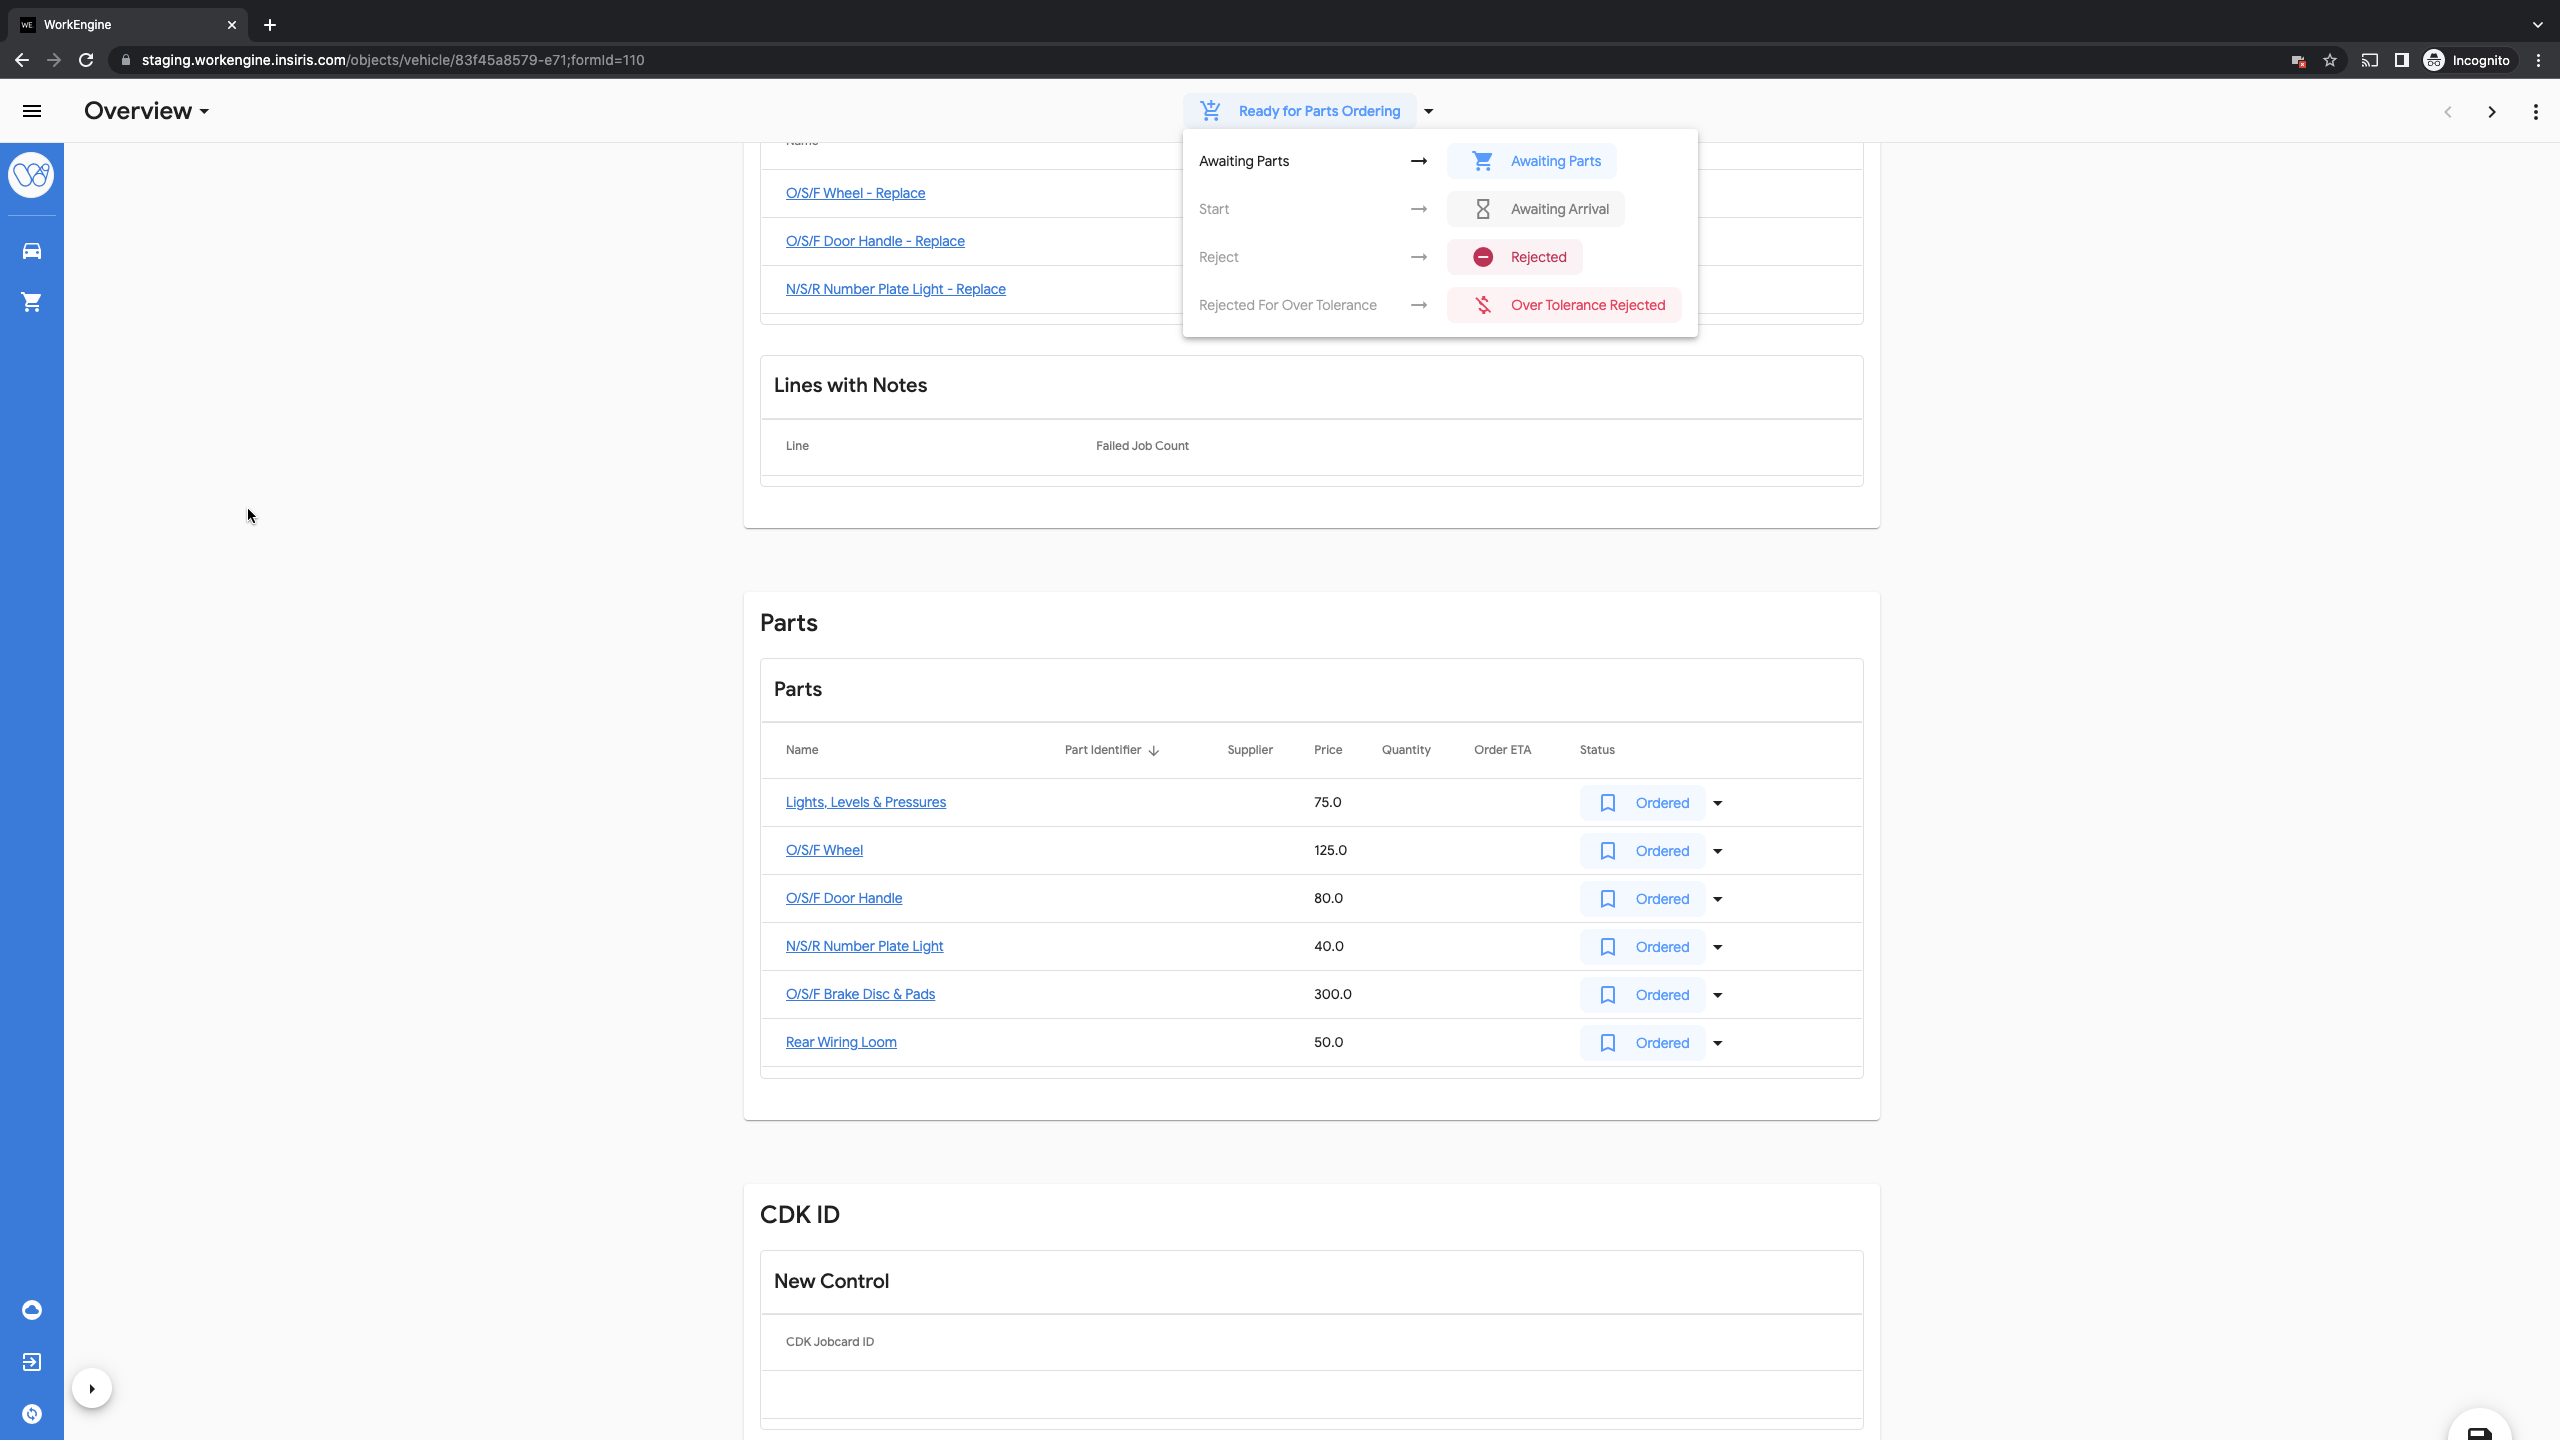Bookmark the current page with star icon
This screenshot has height=1440, width=2560.
tap(2330, 60)
